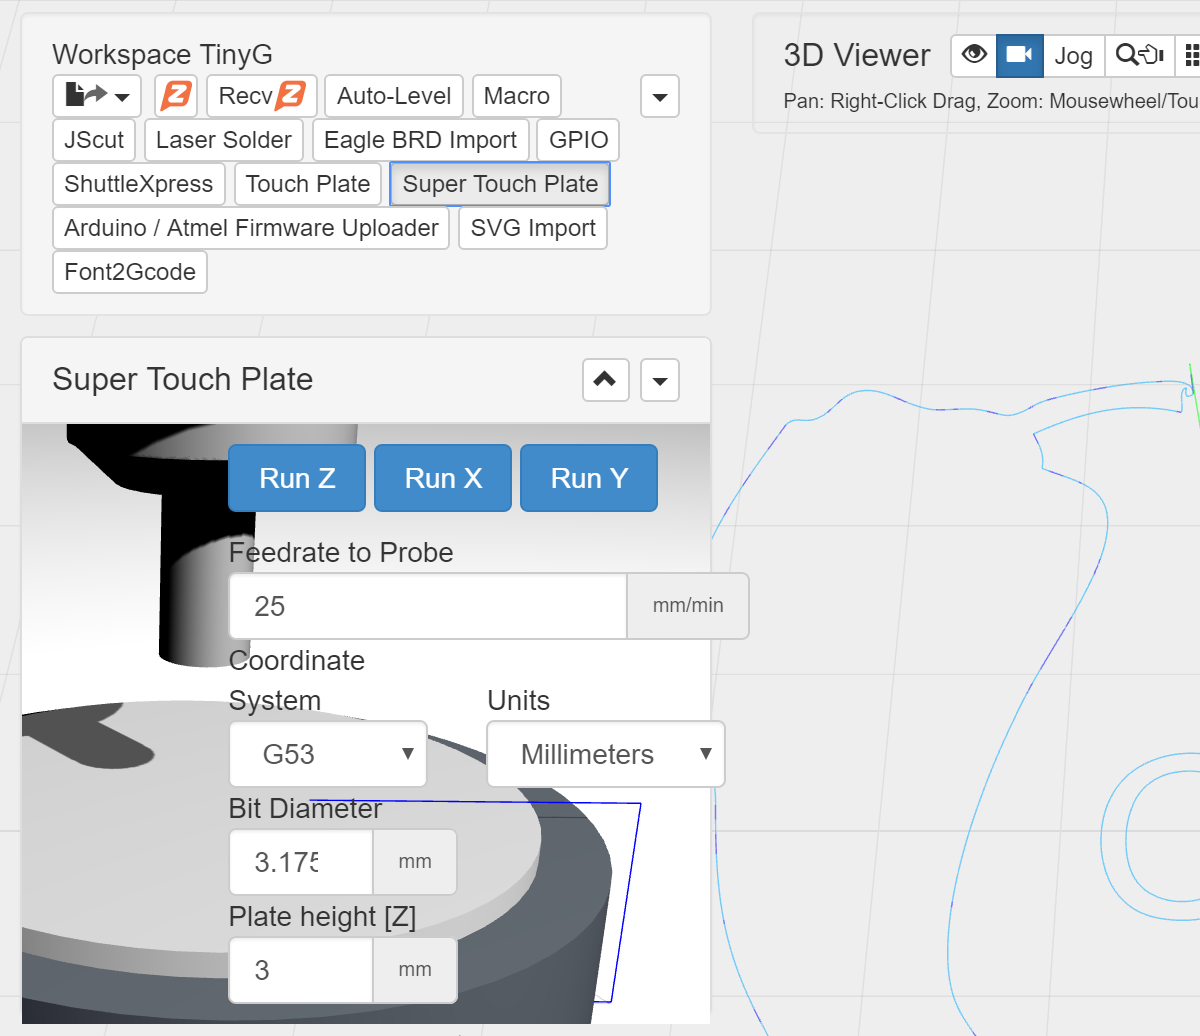Open the Super Touch Plate options dropdown

[x=660, y=380]
